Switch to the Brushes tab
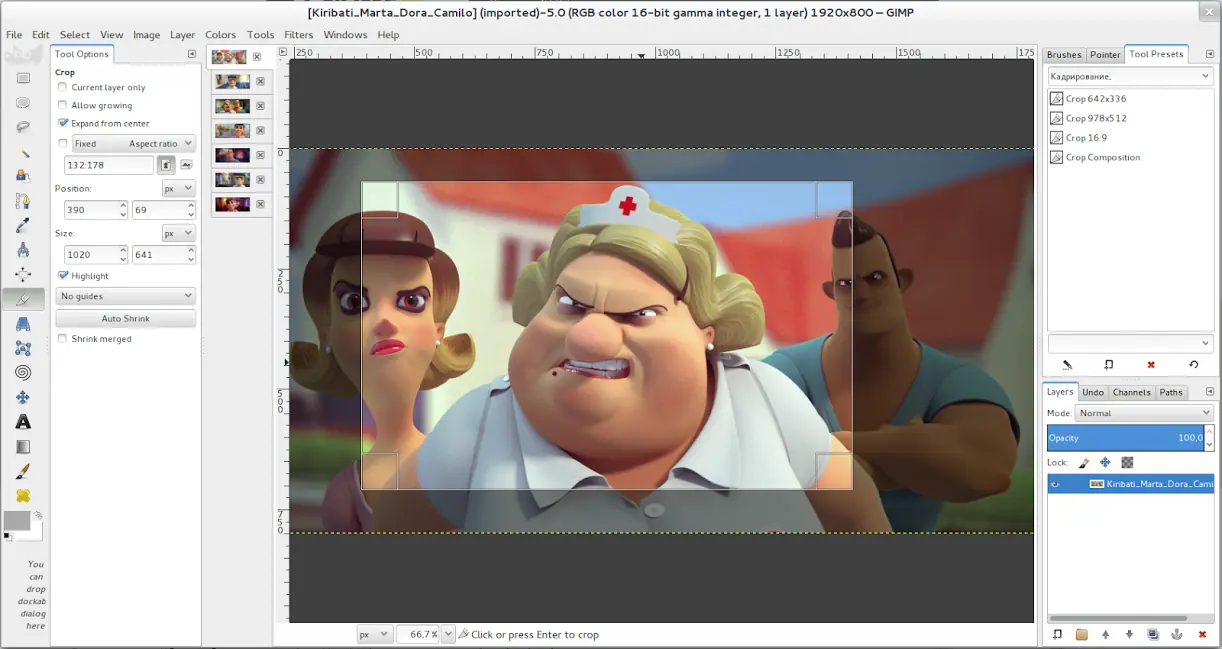 [x=1064, y=55]
